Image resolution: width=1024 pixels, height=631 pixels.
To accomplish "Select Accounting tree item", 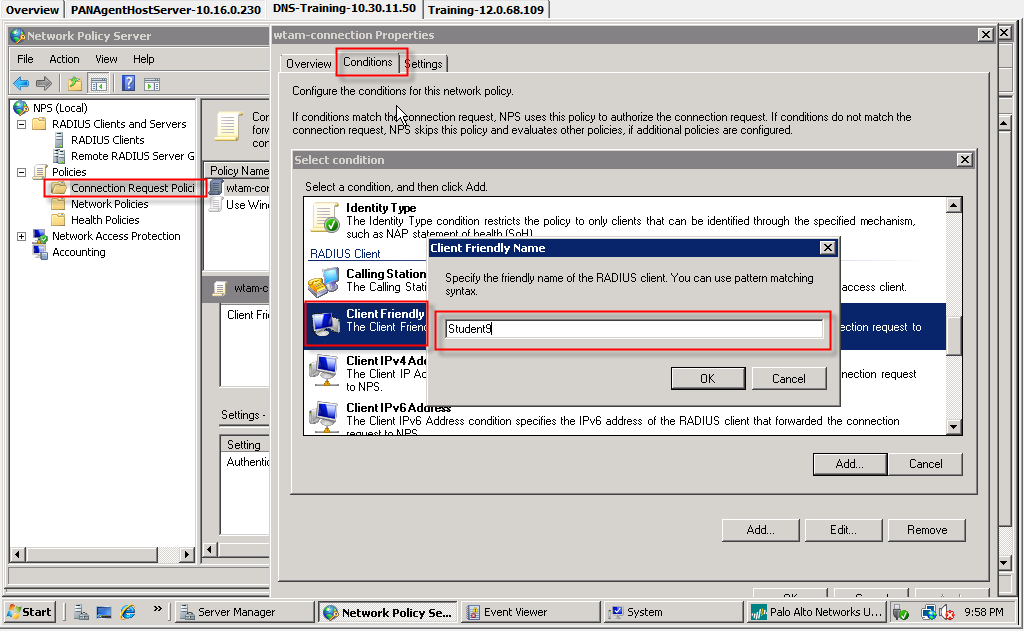I will pyautogui.click(x=78, y=252).
